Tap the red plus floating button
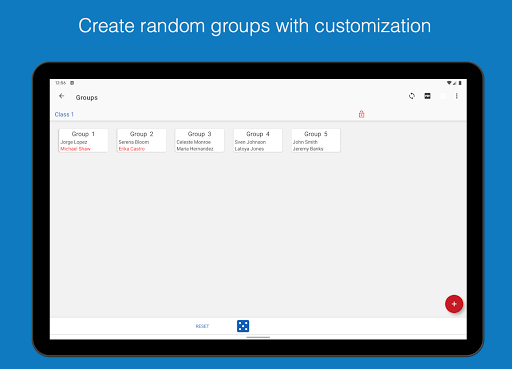Viewport: 512px width, 369px height. 454,304
